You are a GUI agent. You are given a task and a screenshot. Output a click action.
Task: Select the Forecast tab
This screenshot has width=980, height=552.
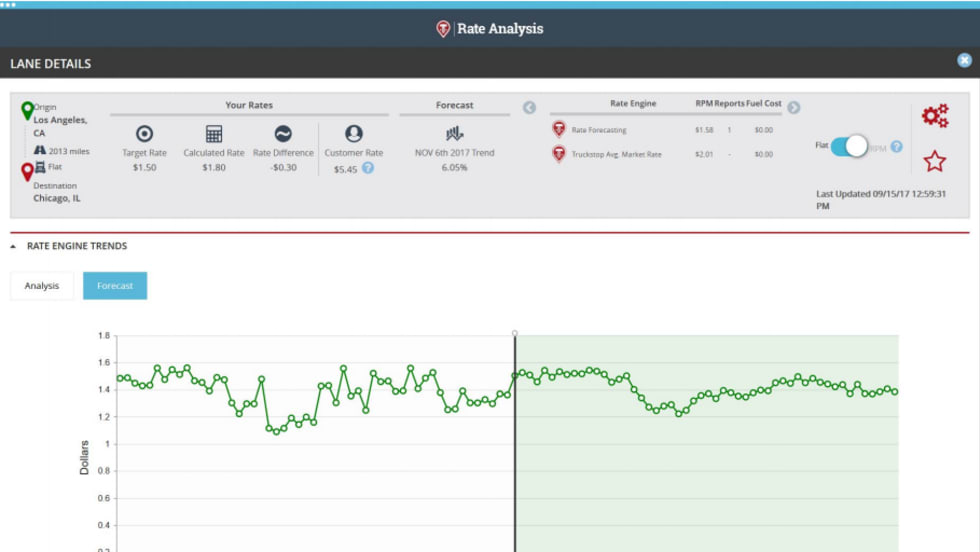pos(115,286)
